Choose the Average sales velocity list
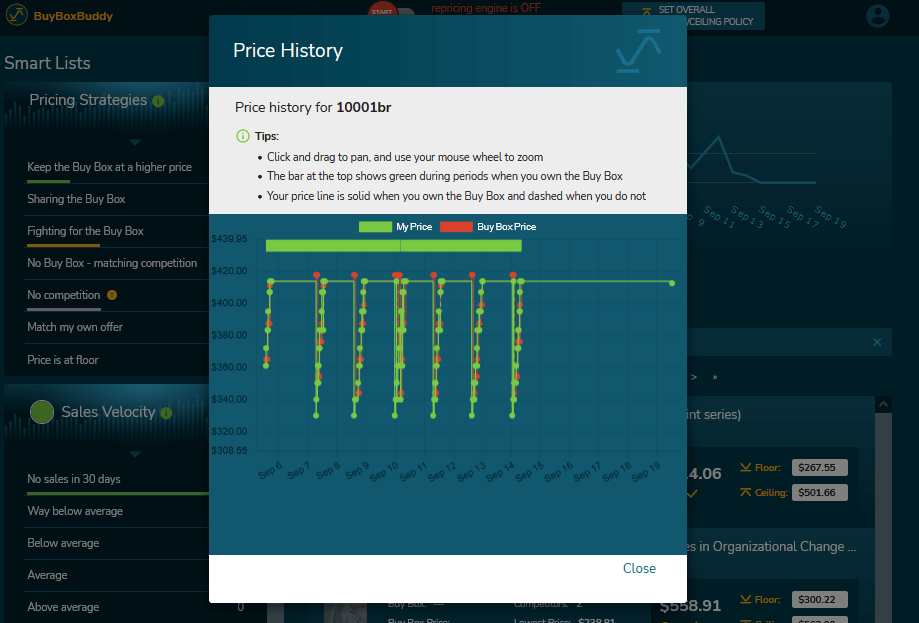The image size is (919, 623). 47,575
